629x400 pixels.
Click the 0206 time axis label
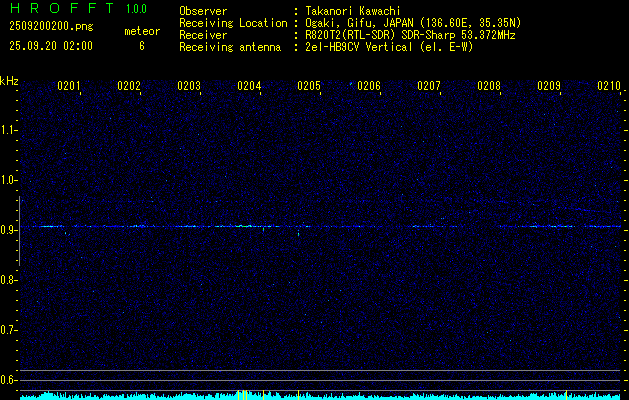(x=369, y=86)
